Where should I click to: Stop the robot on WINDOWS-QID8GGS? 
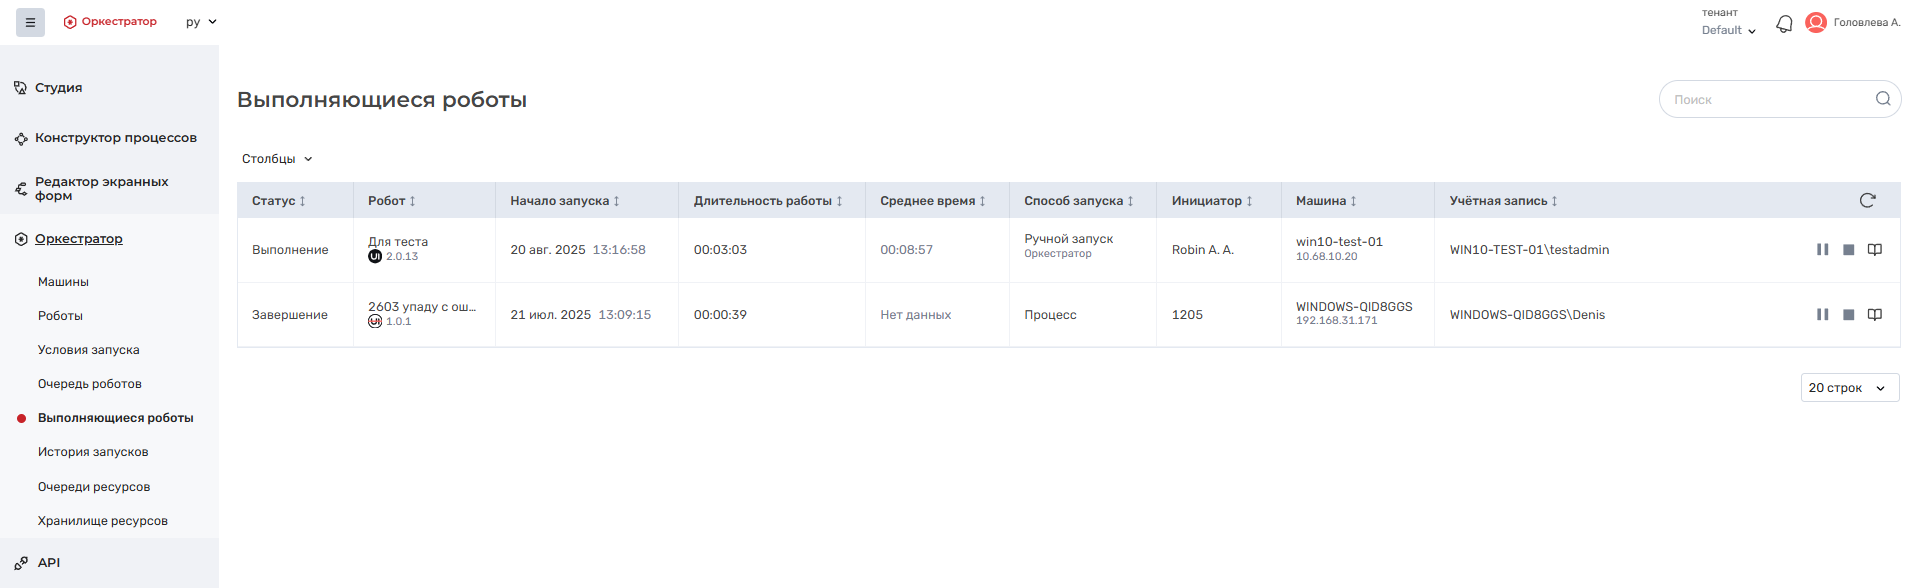1848,315
